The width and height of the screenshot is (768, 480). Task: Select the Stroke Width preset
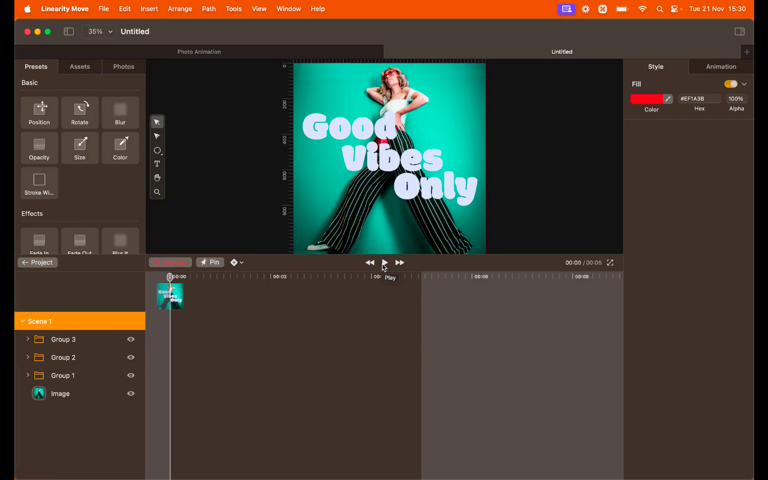pos(39,183)
